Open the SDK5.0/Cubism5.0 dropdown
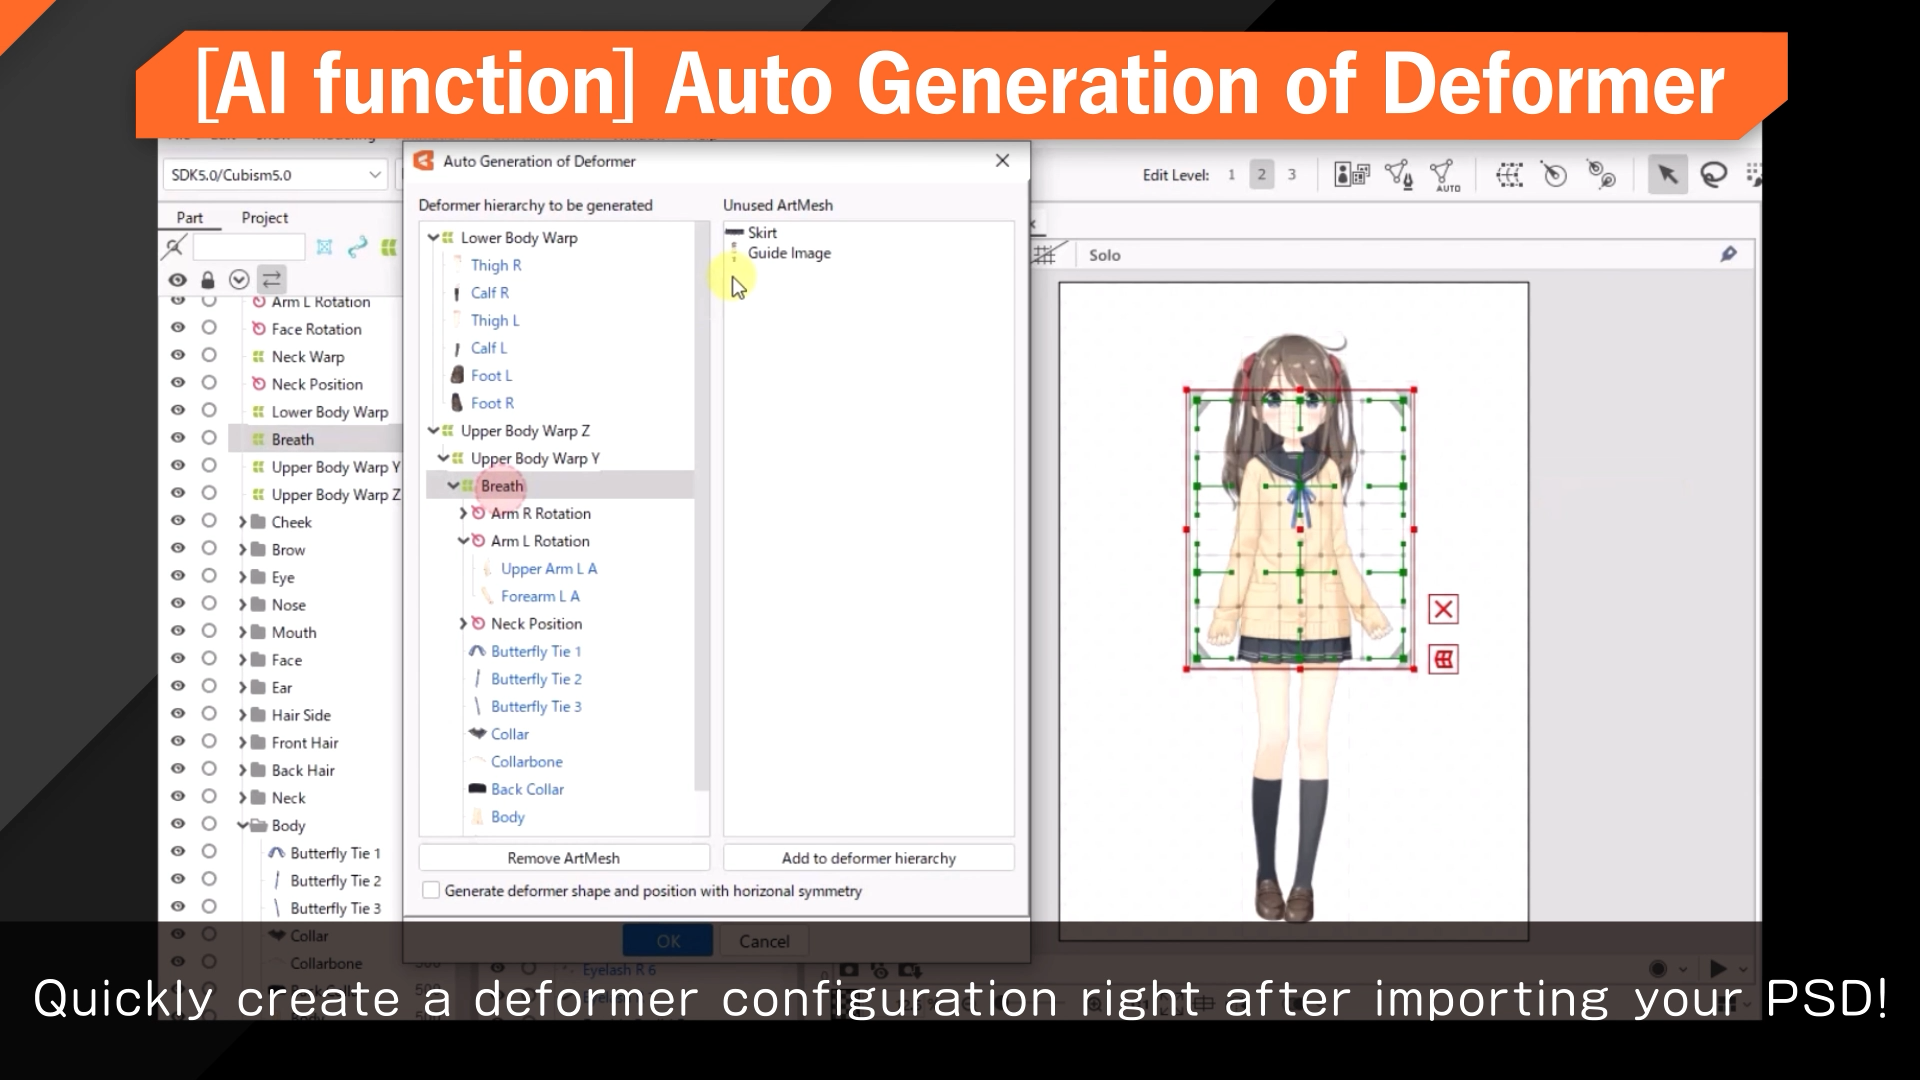Viewport: 1920px width, 1080px height. [x=372, y=174]
